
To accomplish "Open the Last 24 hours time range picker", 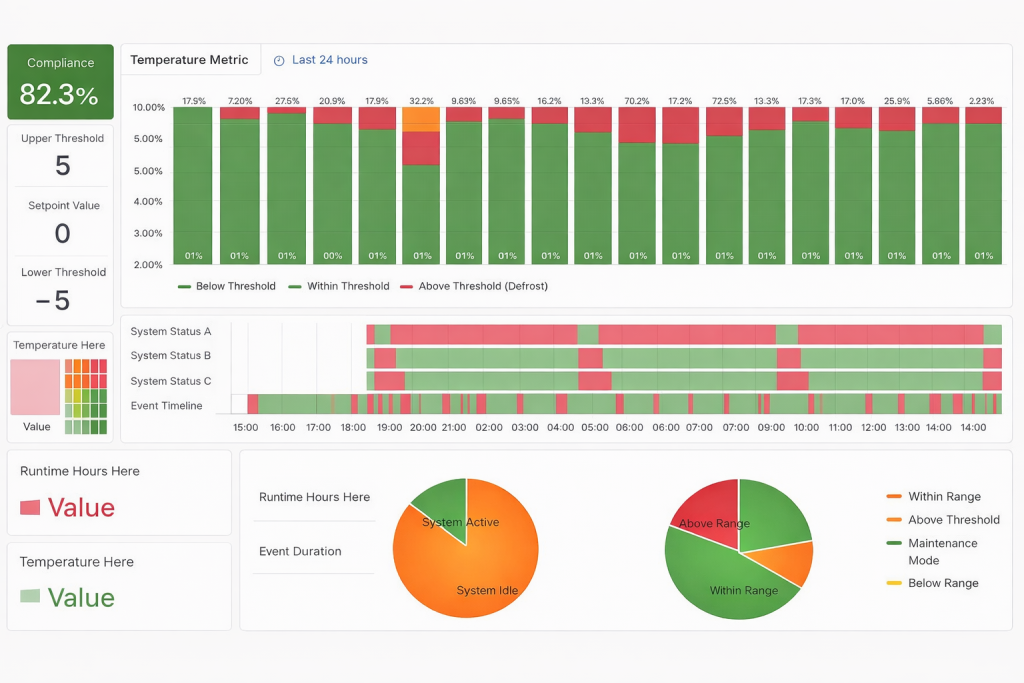I will pyautogui.click(x=329, y=60).
